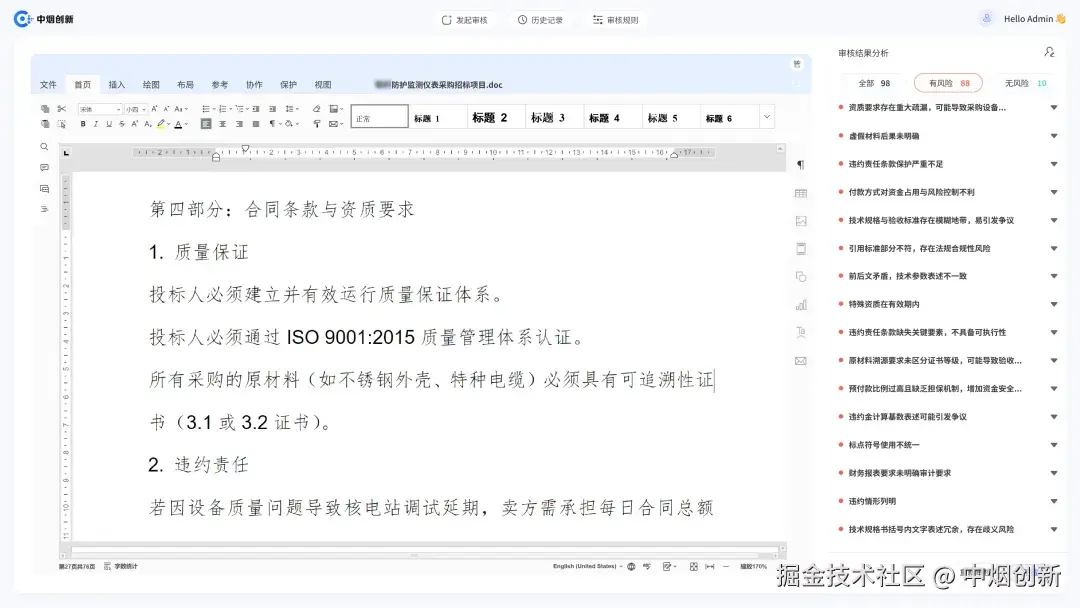Toggle bold formatting in the toolbar
Screen dimensions: 1080x608
coord(83,123)
